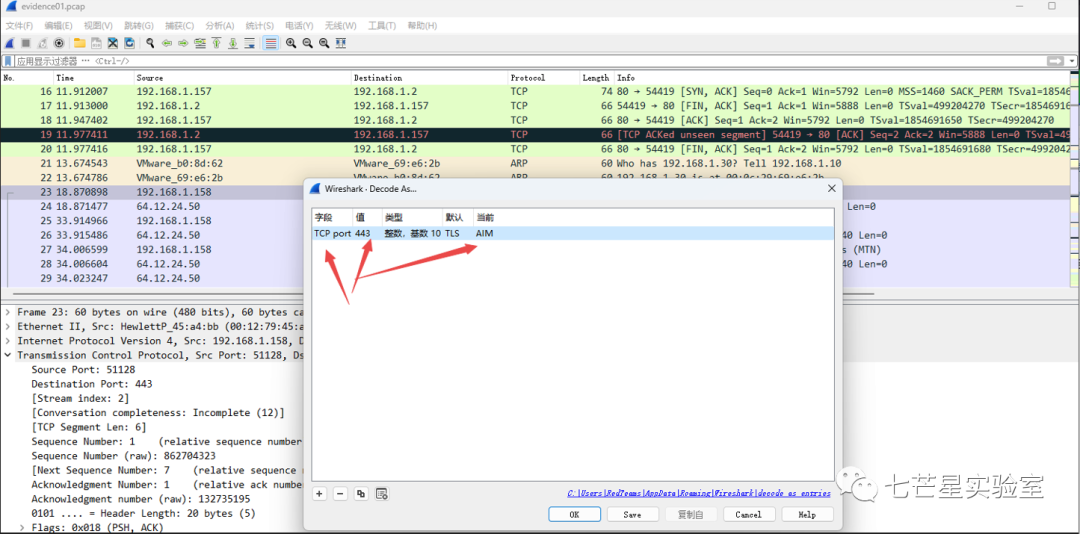This screenshot has width=1080, height=534.
Task: Click the Protocol column header
Action: [543, 78]
